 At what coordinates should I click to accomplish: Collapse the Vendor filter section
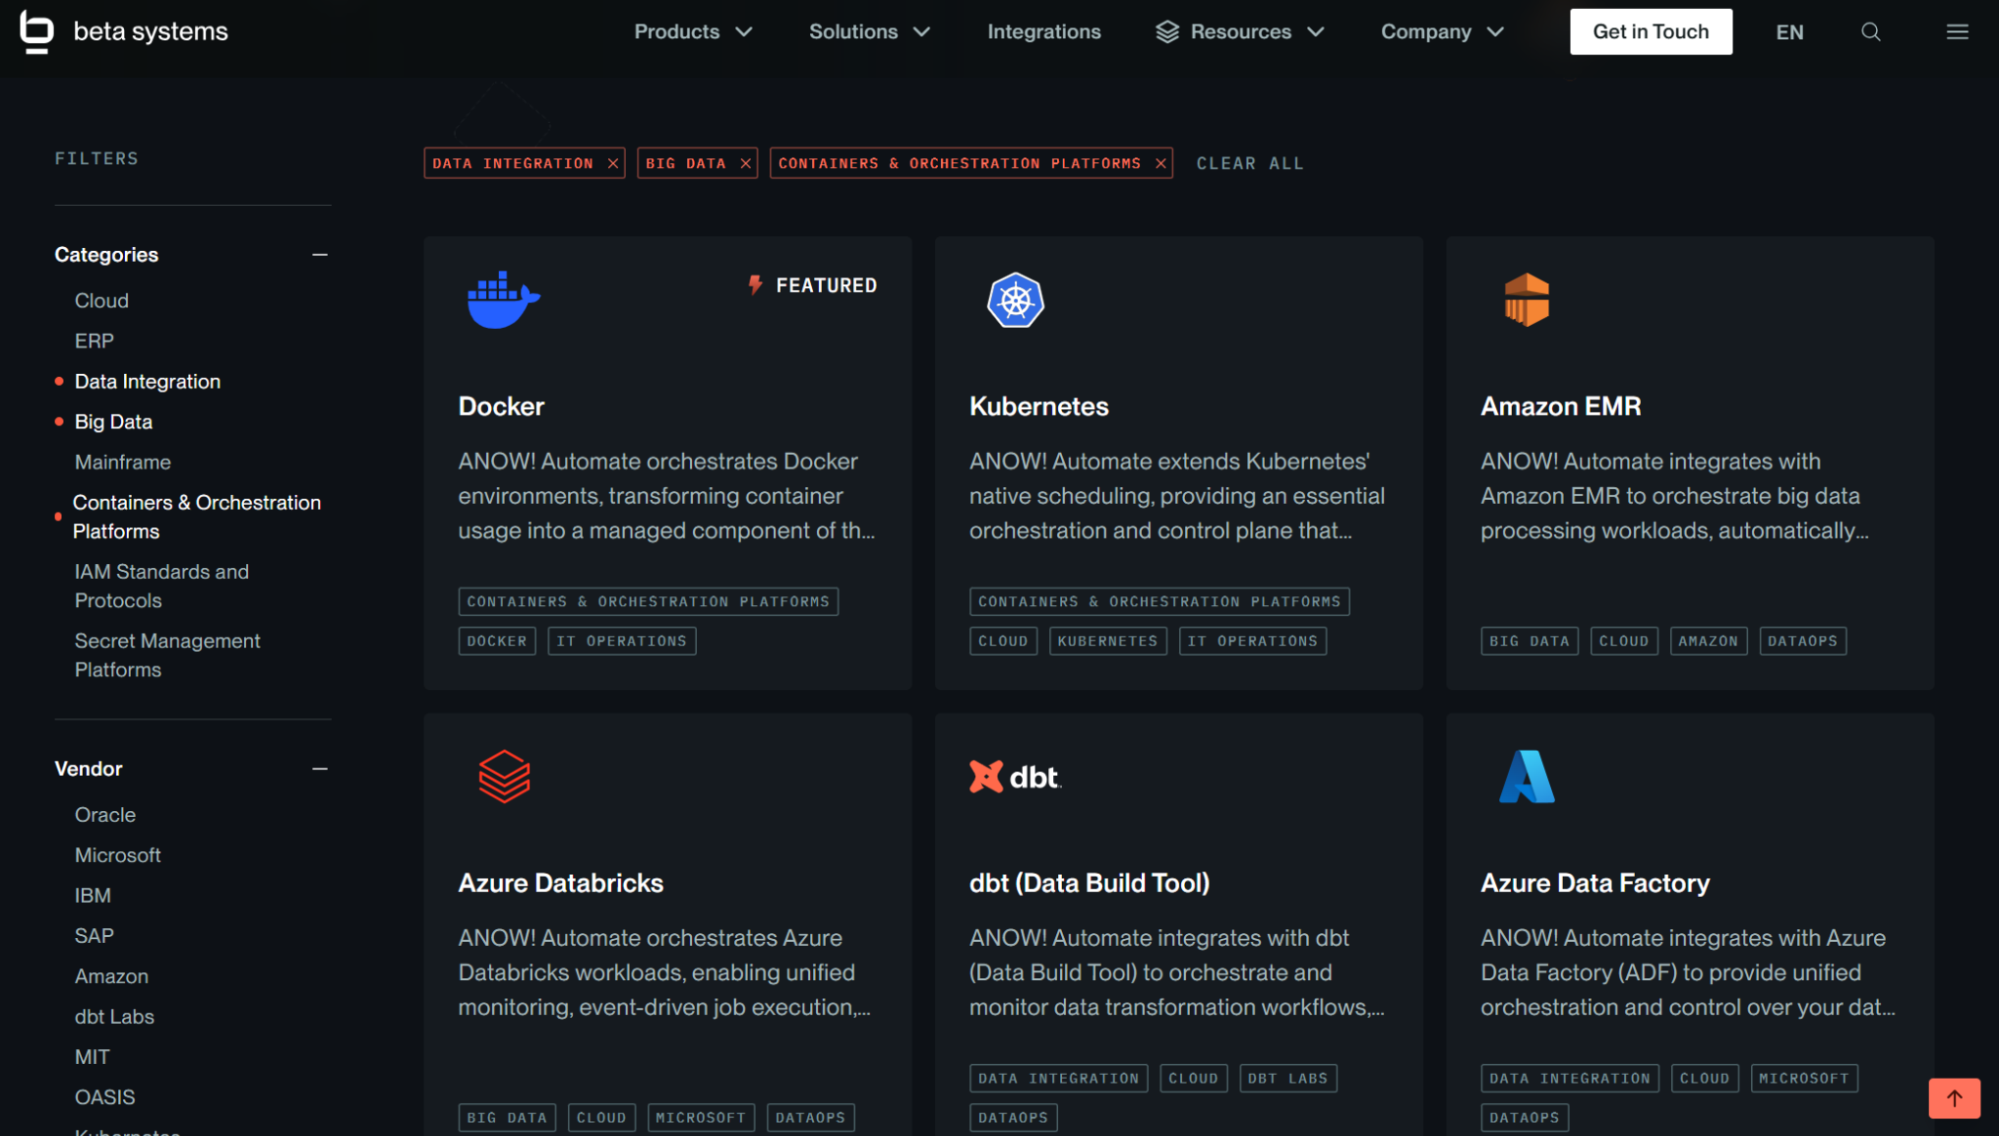[x=319, y=769]
